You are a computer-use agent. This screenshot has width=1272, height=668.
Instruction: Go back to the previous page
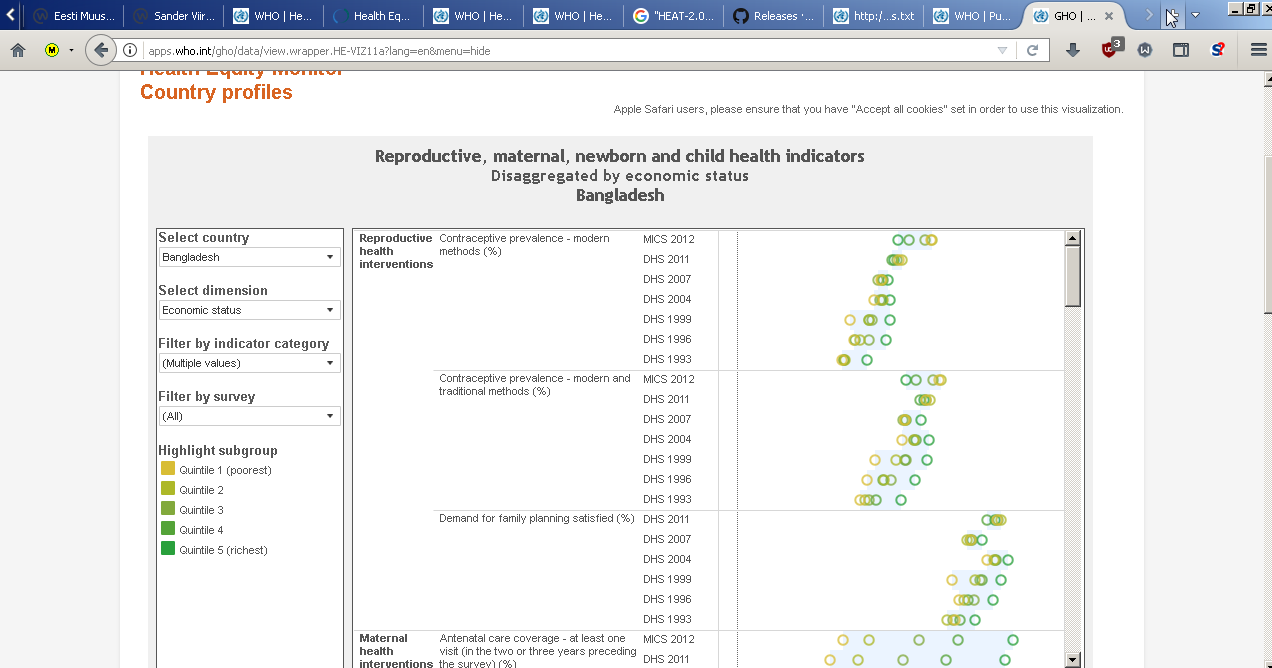100,50
